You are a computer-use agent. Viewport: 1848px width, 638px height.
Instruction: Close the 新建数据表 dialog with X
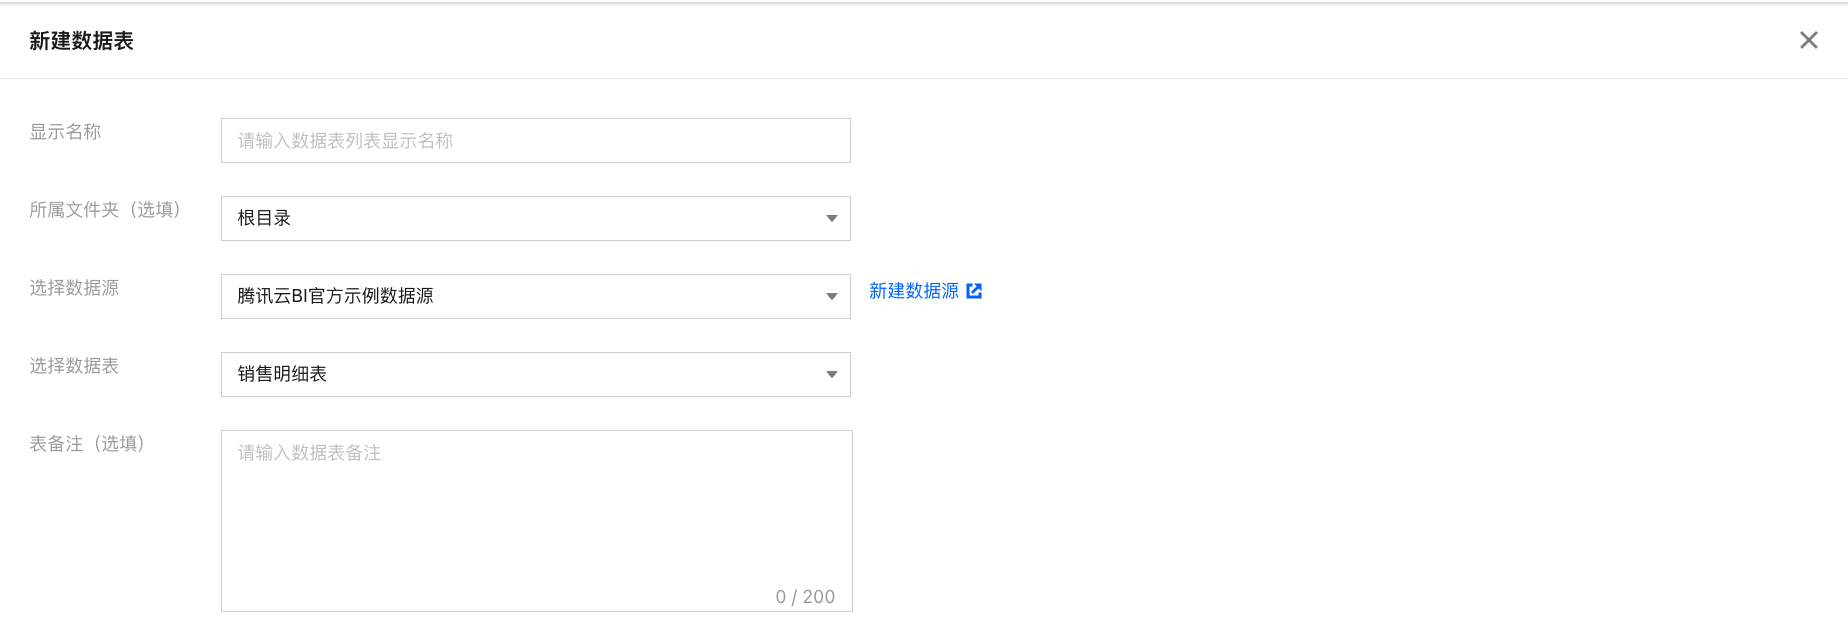[1808, 40]
